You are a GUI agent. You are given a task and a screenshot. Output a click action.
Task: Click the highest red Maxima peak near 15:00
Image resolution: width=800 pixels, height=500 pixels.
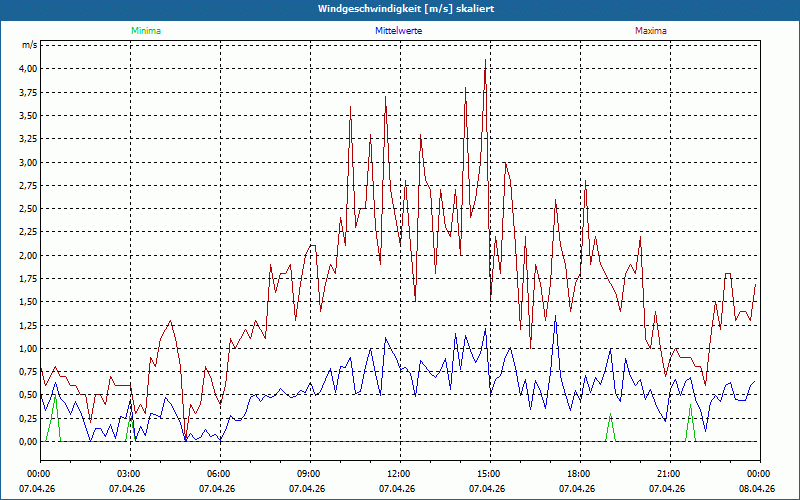(486, 60)
